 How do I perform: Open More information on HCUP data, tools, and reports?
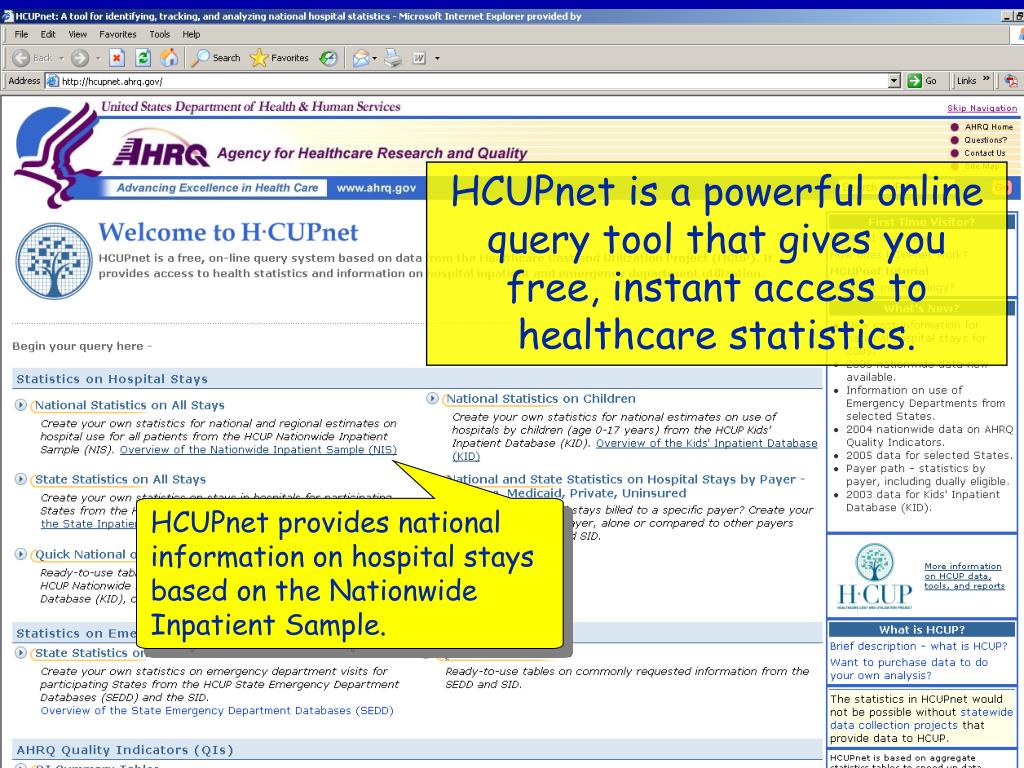pos(964,576)
